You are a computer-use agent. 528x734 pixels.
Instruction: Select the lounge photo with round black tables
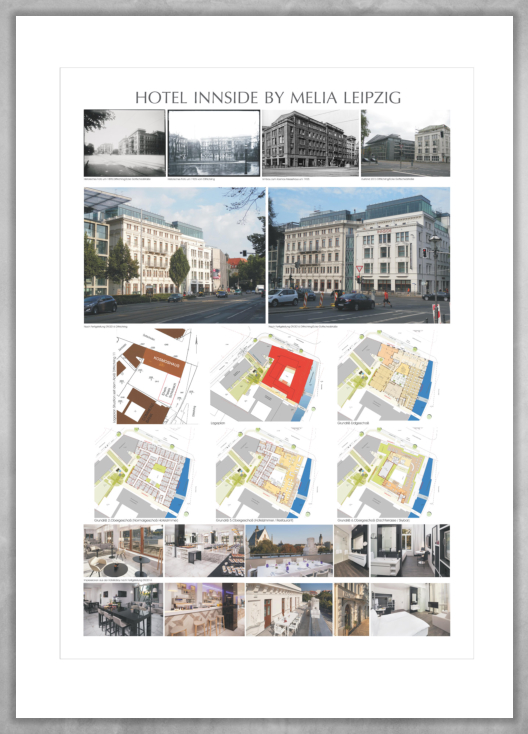124,550
